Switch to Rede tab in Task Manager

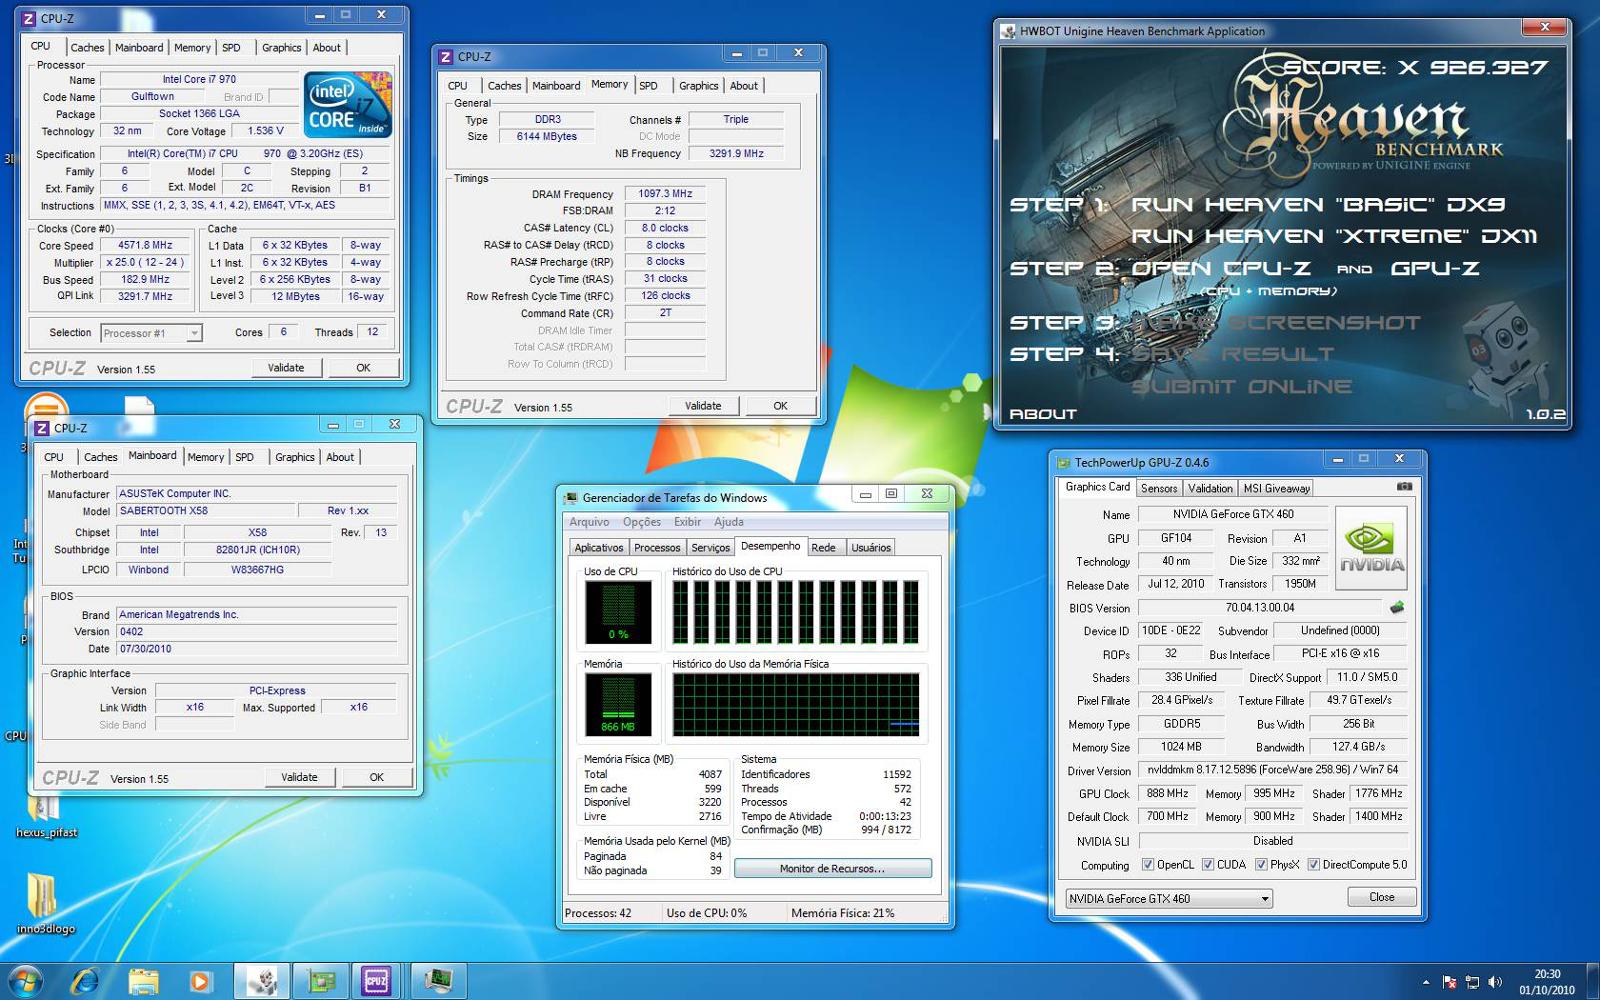[823, 547]
